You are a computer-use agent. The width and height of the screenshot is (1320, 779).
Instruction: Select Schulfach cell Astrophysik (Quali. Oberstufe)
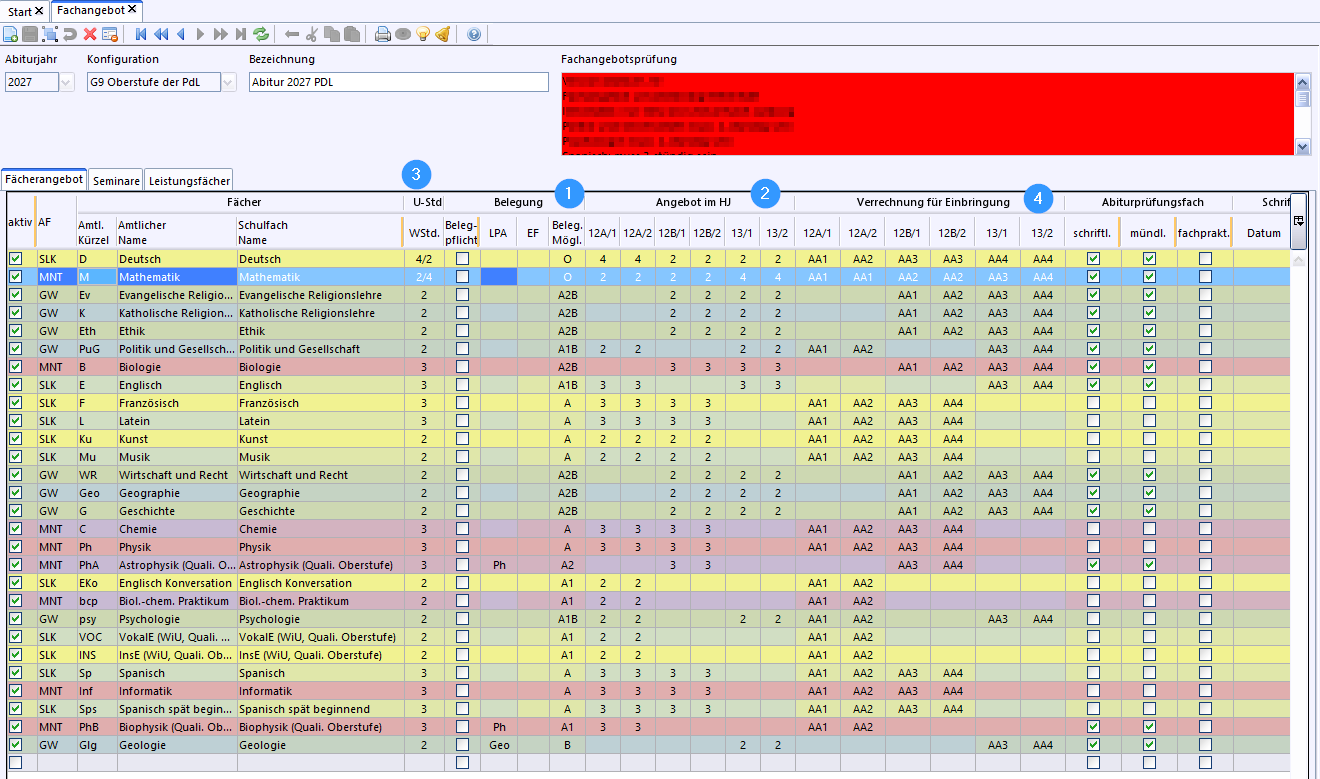[x=320, y=565]
